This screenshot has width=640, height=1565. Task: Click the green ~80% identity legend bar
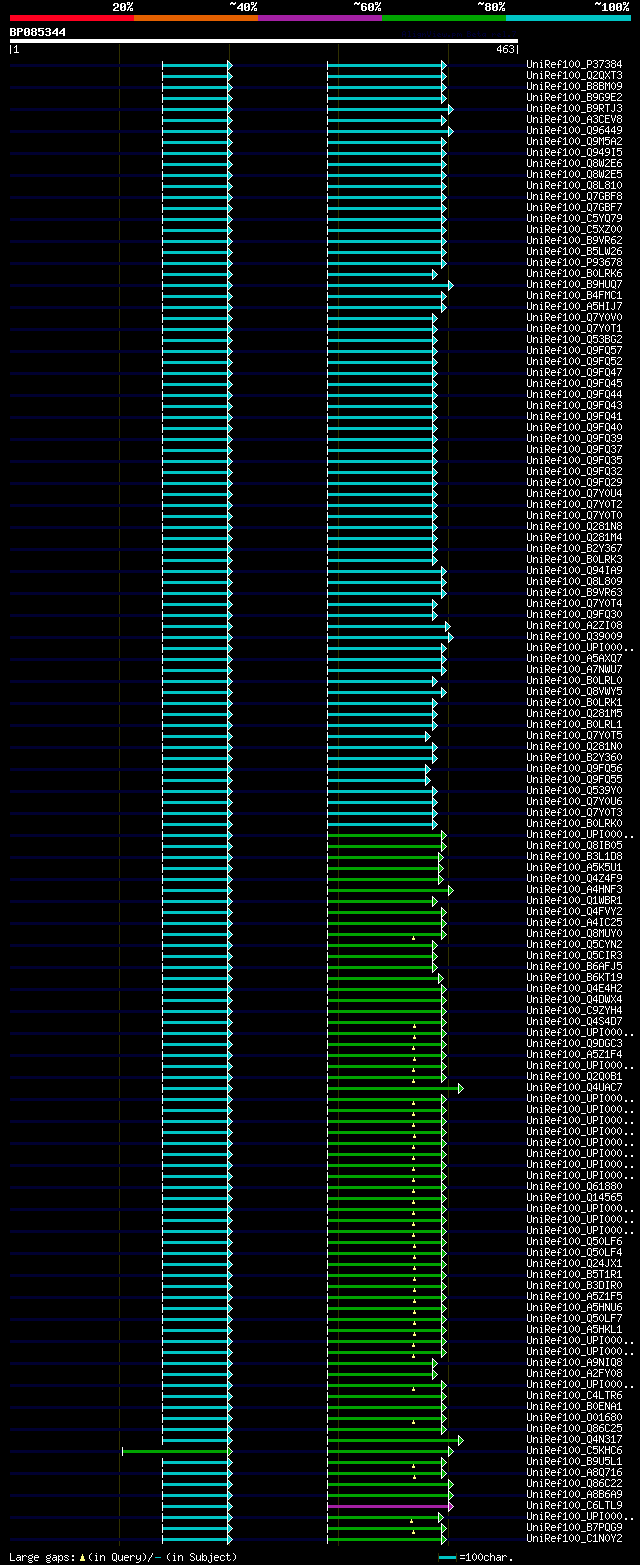click(444, 18)
